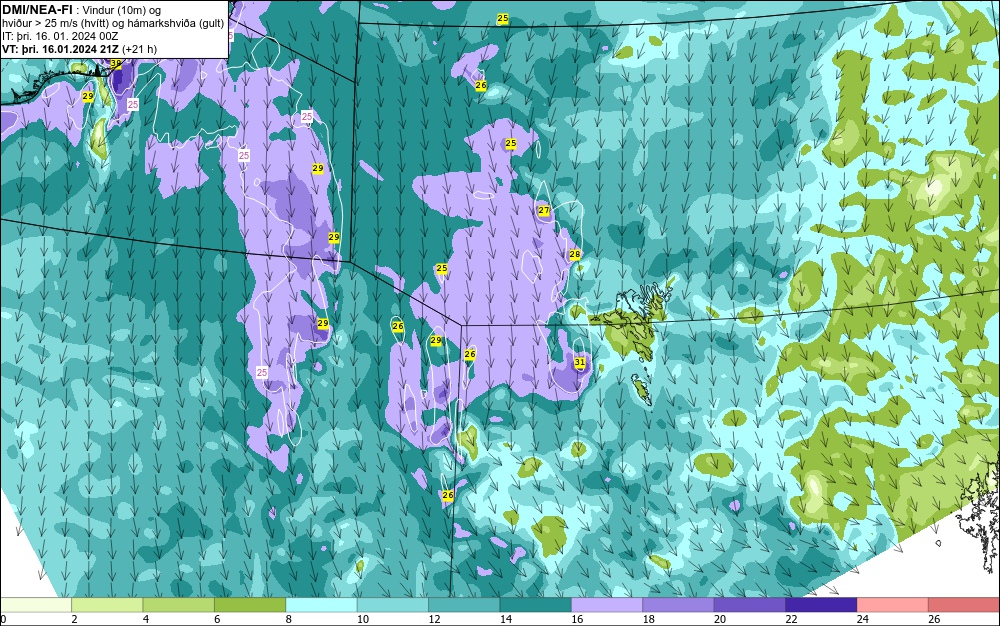Click the 20–22 m/s violet legend swatch
The height and width of the screenshot is (626, 1000).
tap(750, 605)
